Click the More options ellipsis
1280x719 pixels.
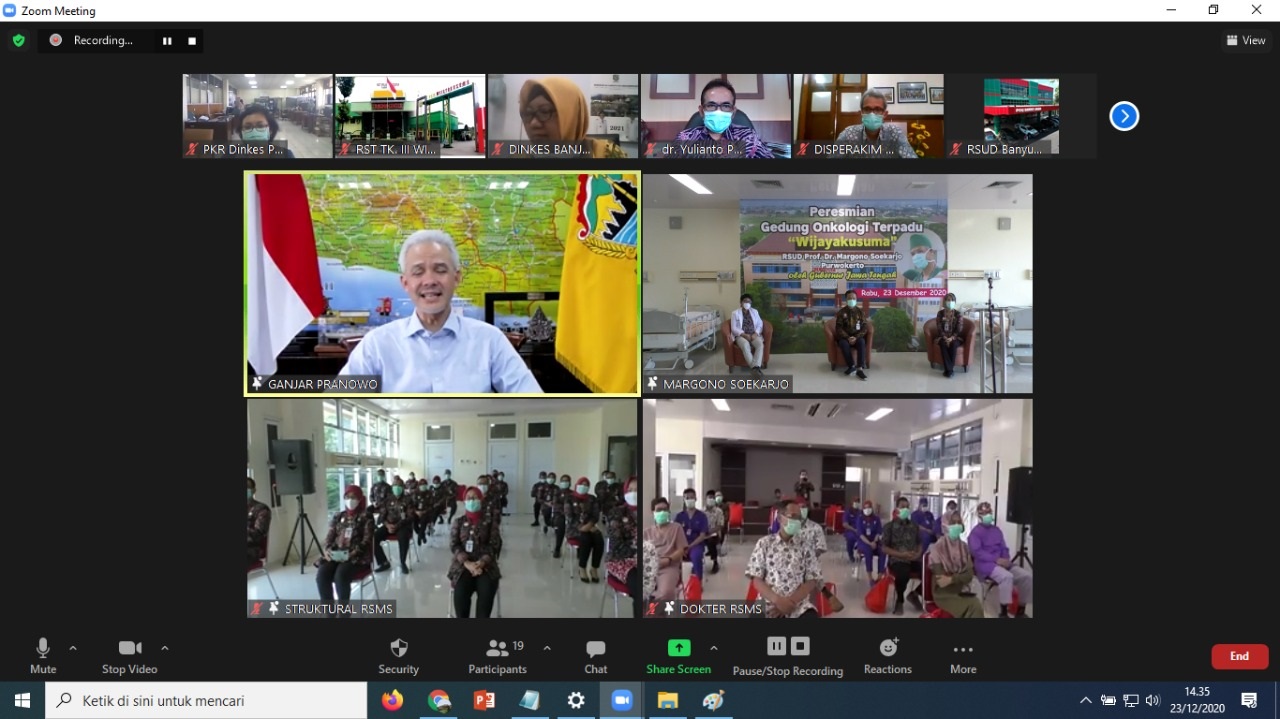pyautogui.click(x=963, y=655)
